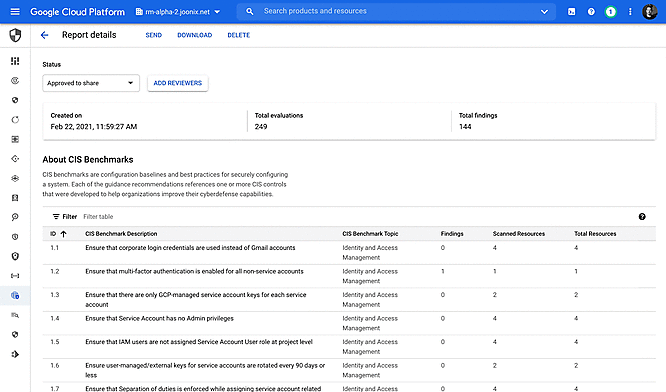
Task: Open the vertical three-dot settings menu
Action: (x=630, y=12)
